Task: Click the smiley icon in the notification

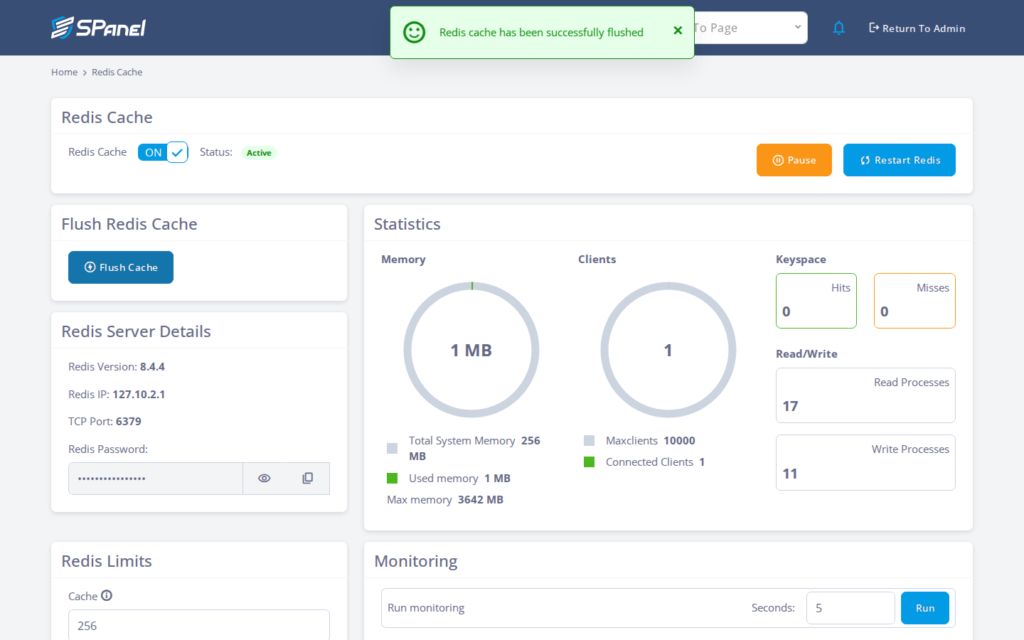Action: pyautogui.click(x=414, y=32)
